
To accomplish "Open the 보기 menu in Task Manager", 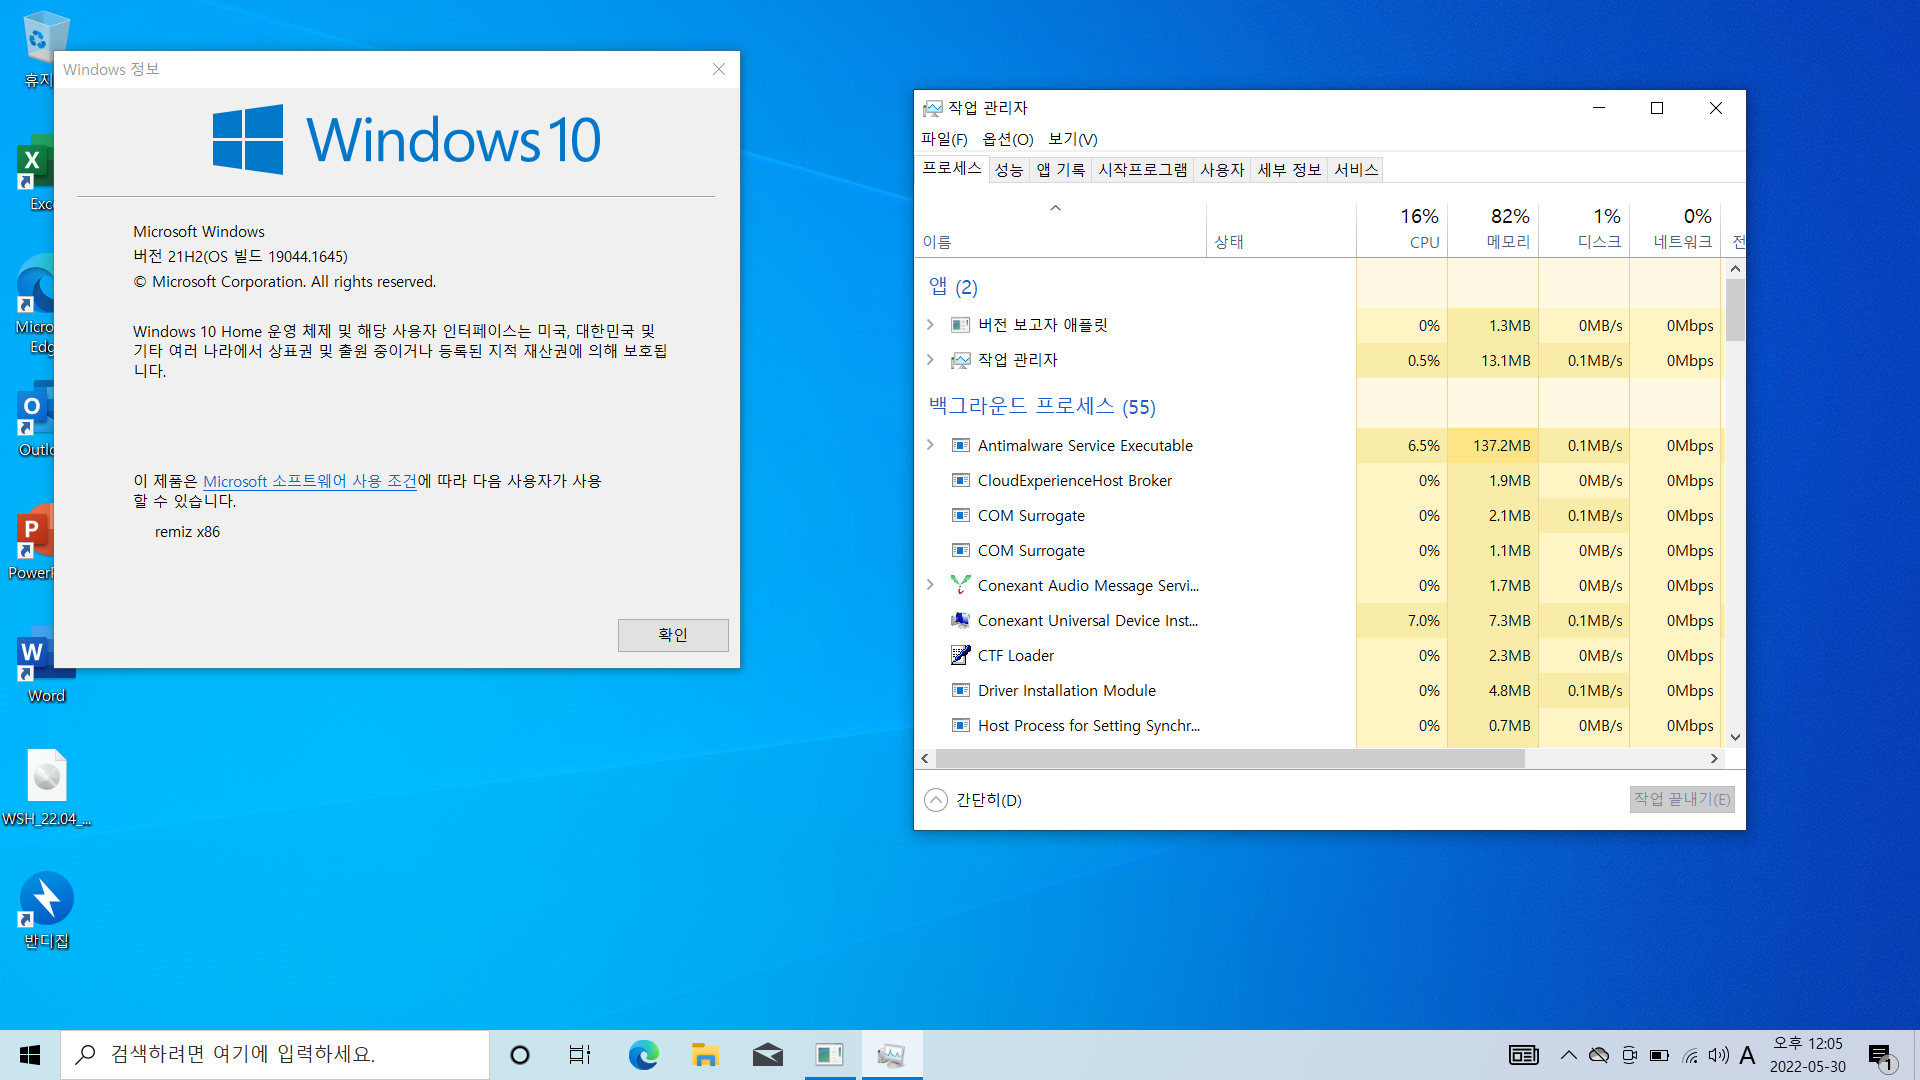I will [x=1072, y=139].
